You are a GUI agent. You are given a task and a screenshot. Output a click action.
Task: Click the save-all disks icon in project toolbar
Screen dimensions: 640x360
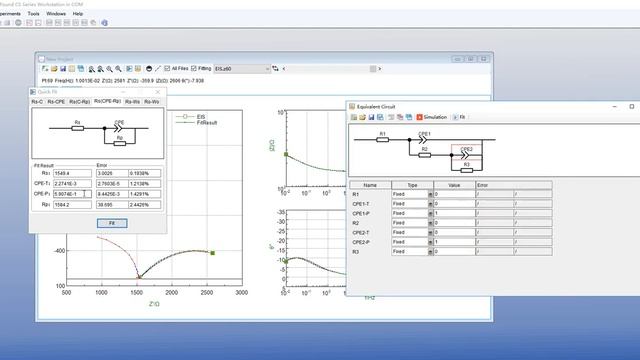tap(81, 69)
